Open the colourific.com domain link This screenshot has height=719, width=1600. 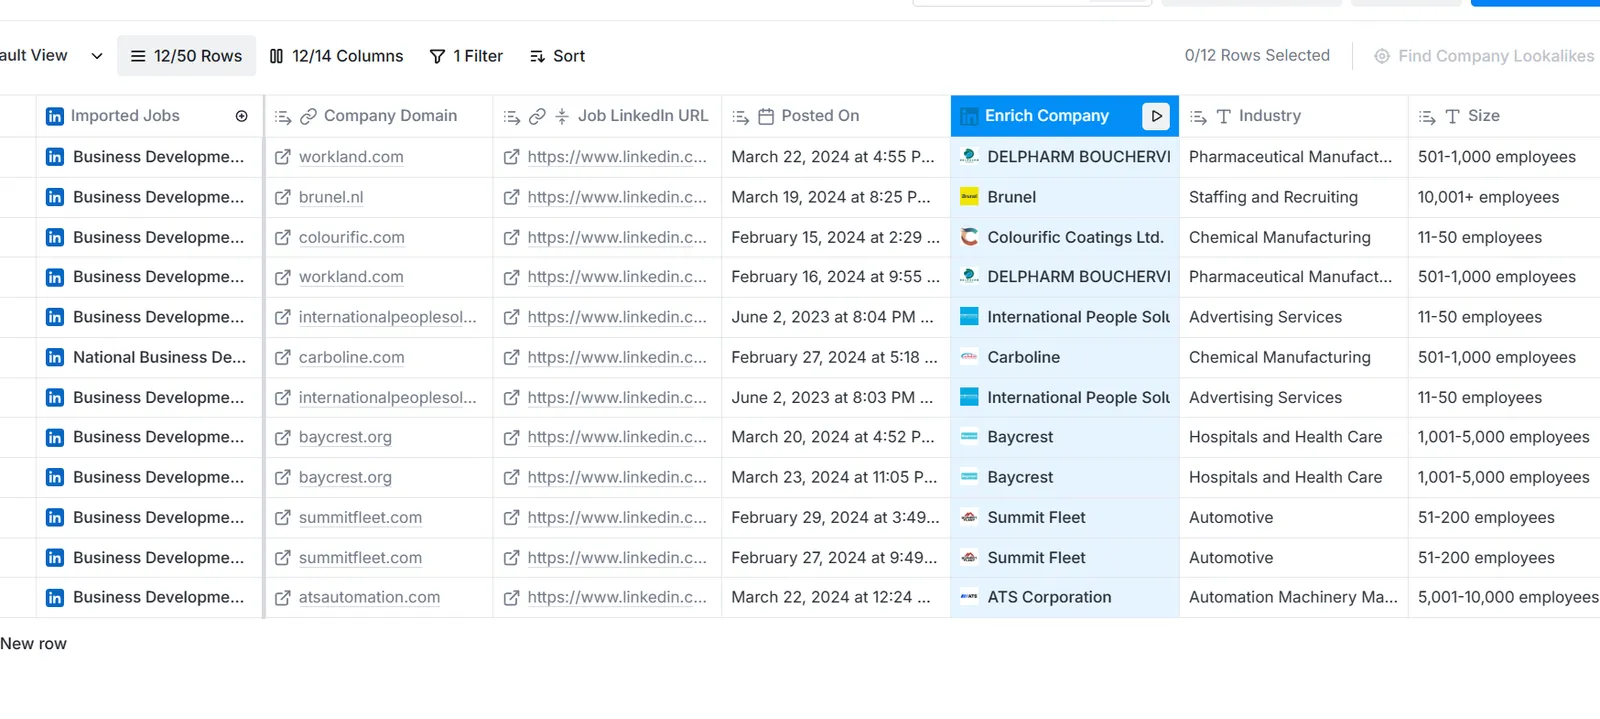click(x=352, y=237)
